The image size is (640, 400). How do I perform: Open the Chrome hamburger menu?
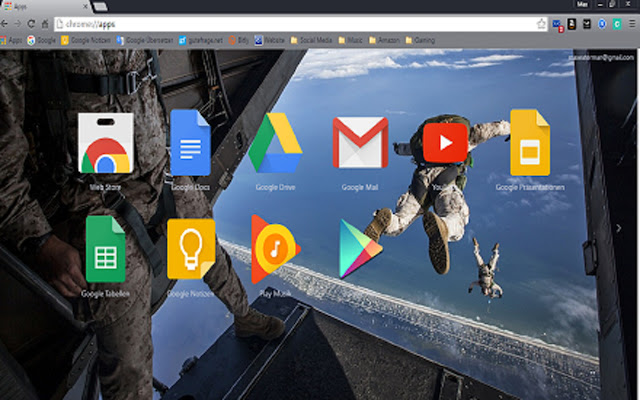click(x=632, y=24)
